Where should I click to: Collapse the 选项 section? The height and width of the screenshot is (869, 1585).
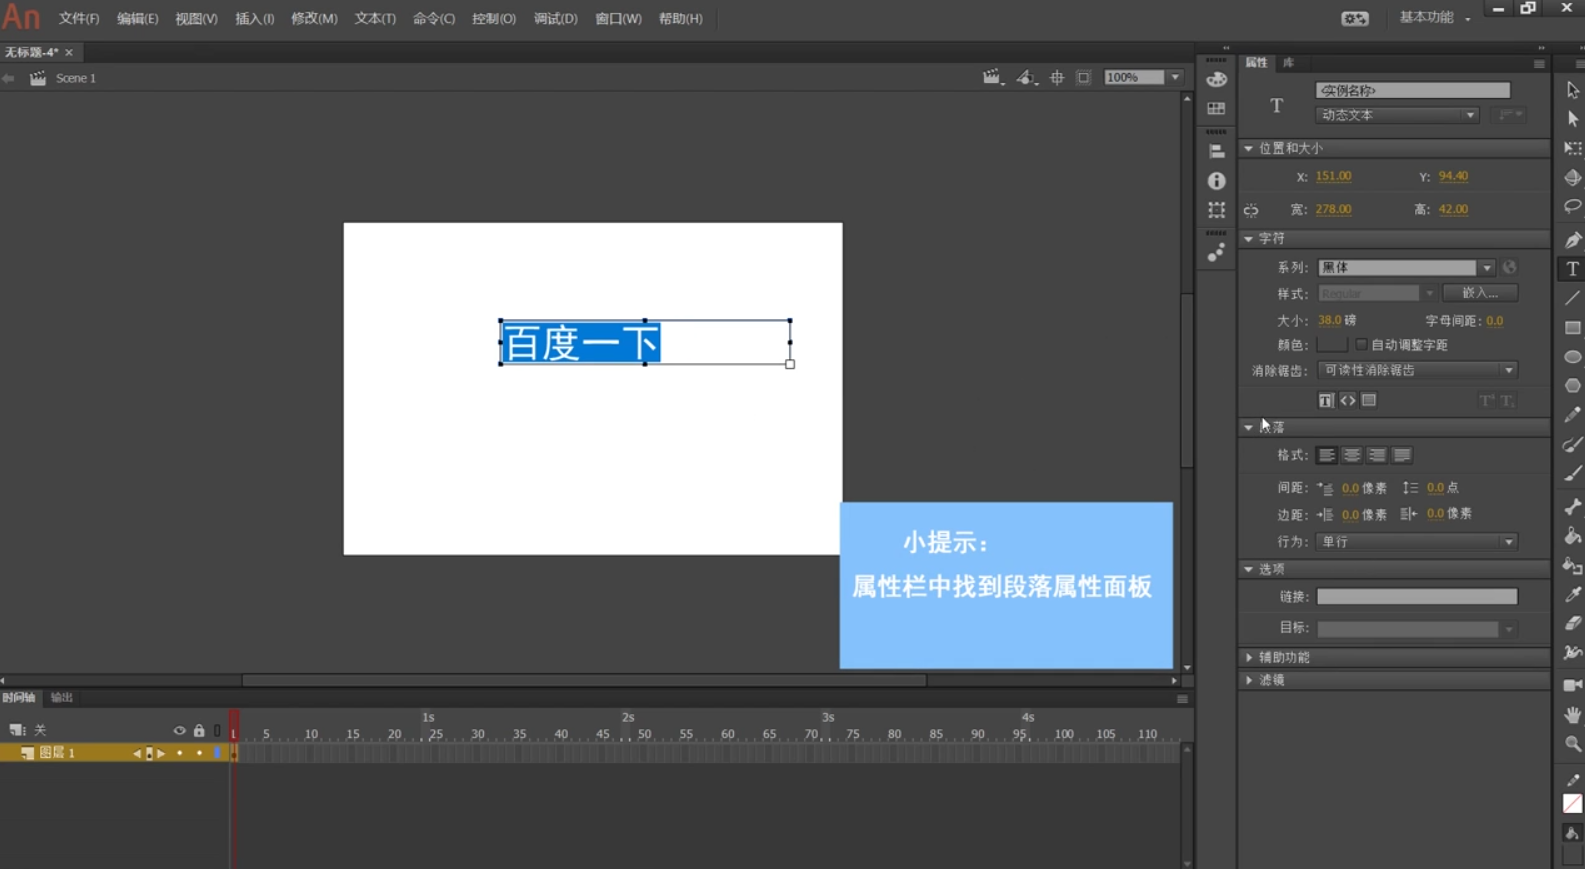pyautogui.click(x=1249, y=569)
